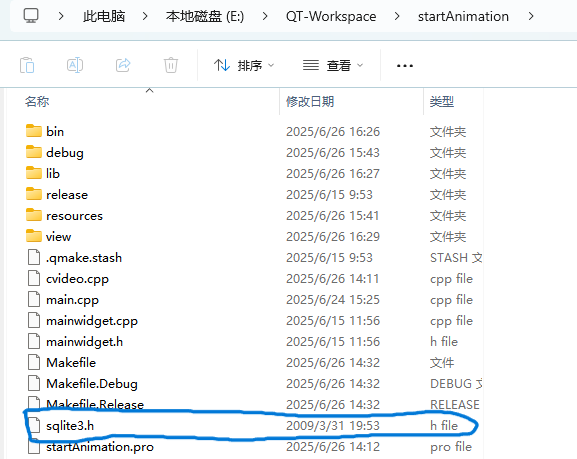This screenshot has height=459, width=577.
Task: Select the release folder icon
Action: click(34, 194)
